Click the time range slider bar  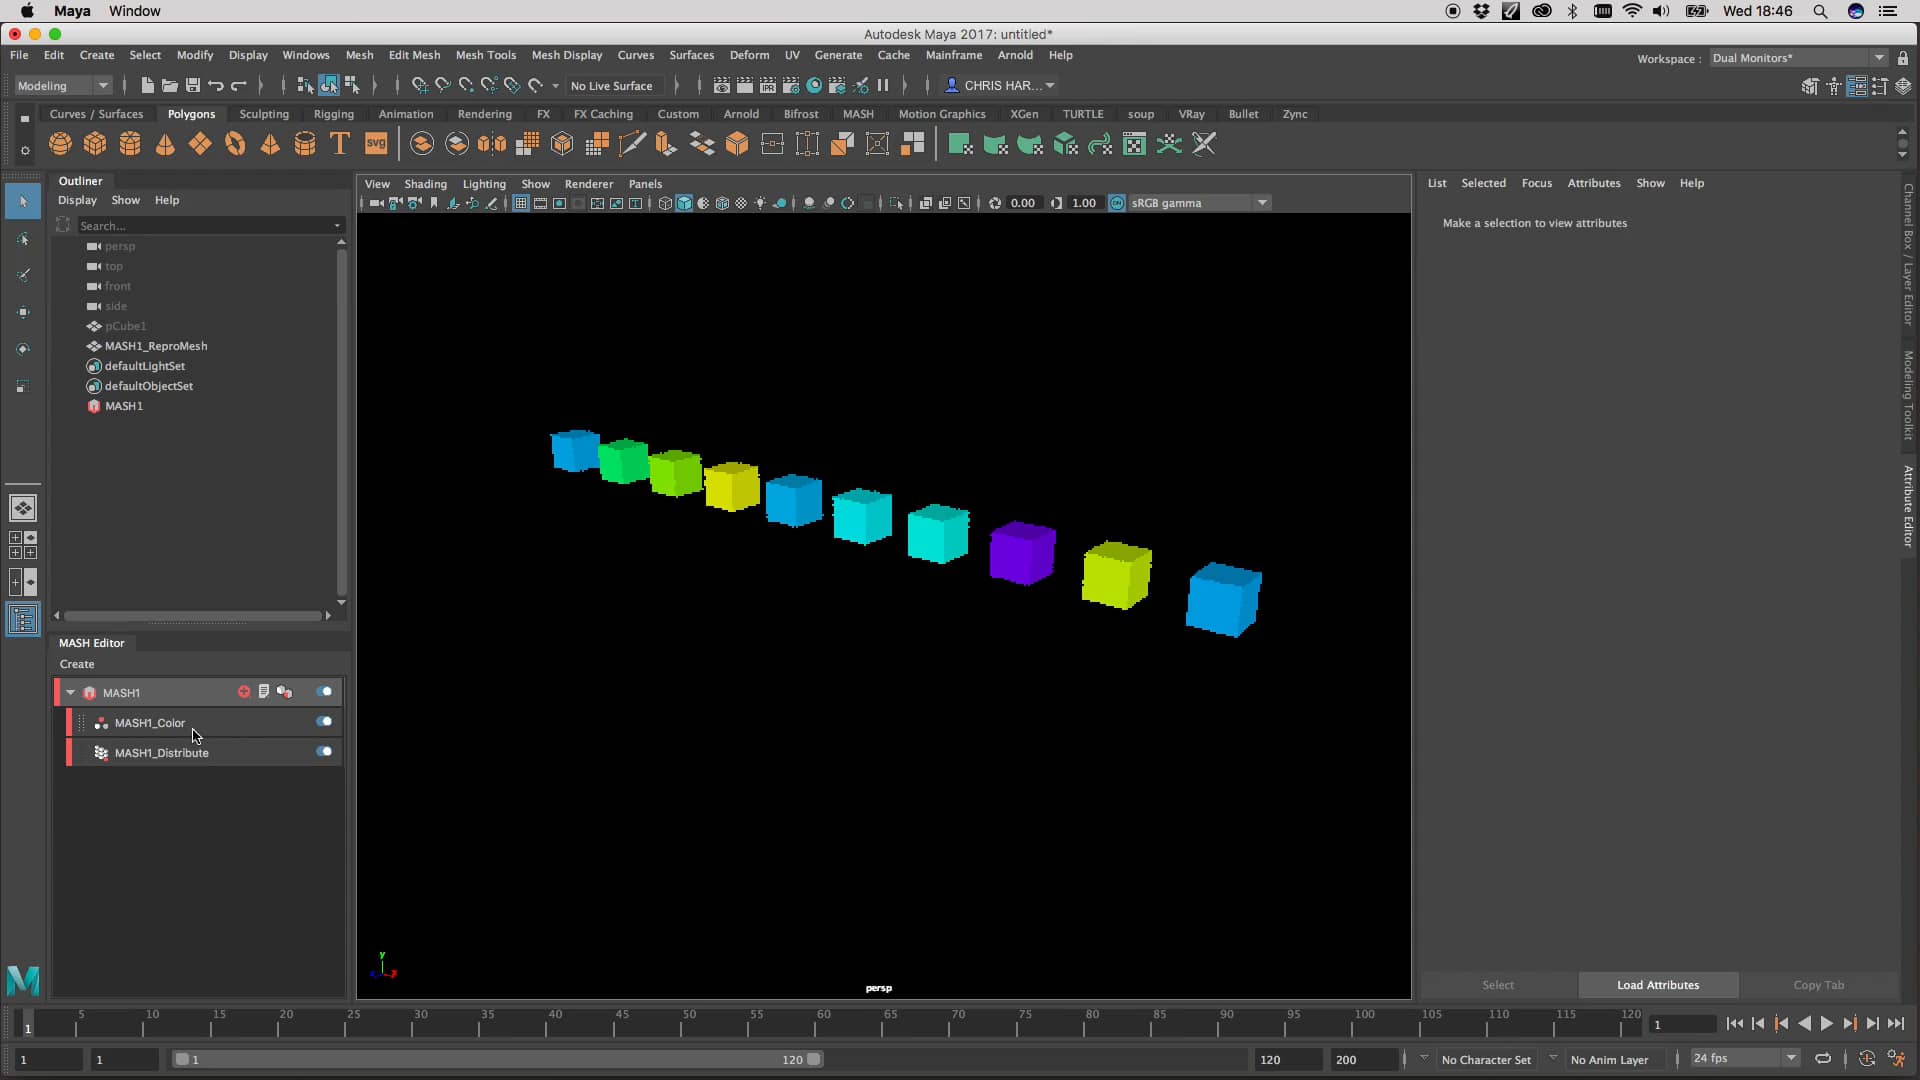pos(500,1059)
